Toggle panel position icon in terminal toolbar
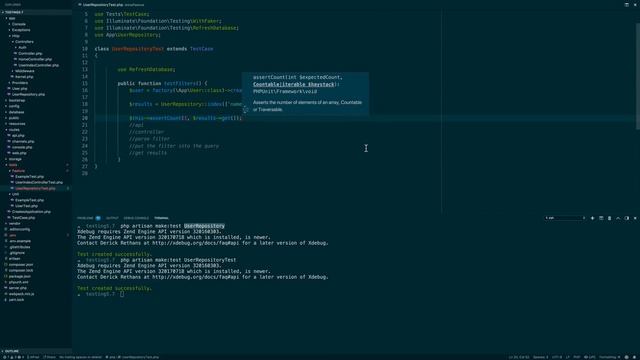The width and height of the screenshot is (640, 360). (x=627, y=218)
